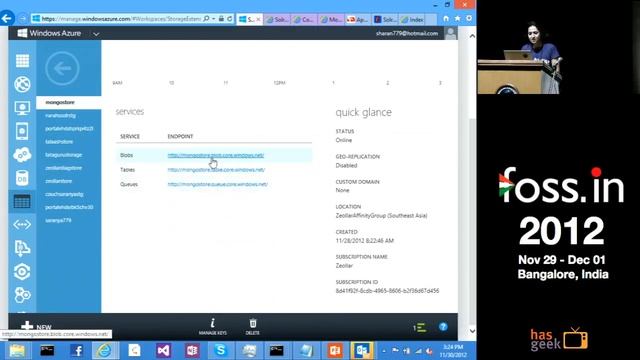Open Virtual Machines monitor icon in sidebar
Viewport: 640px width, 360px height.
[22, 108]
